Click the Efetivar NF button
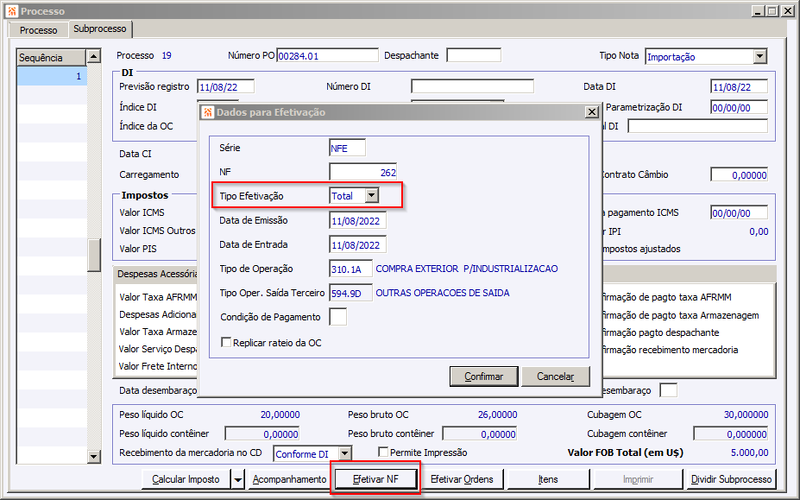 click(x=376, y=479)
